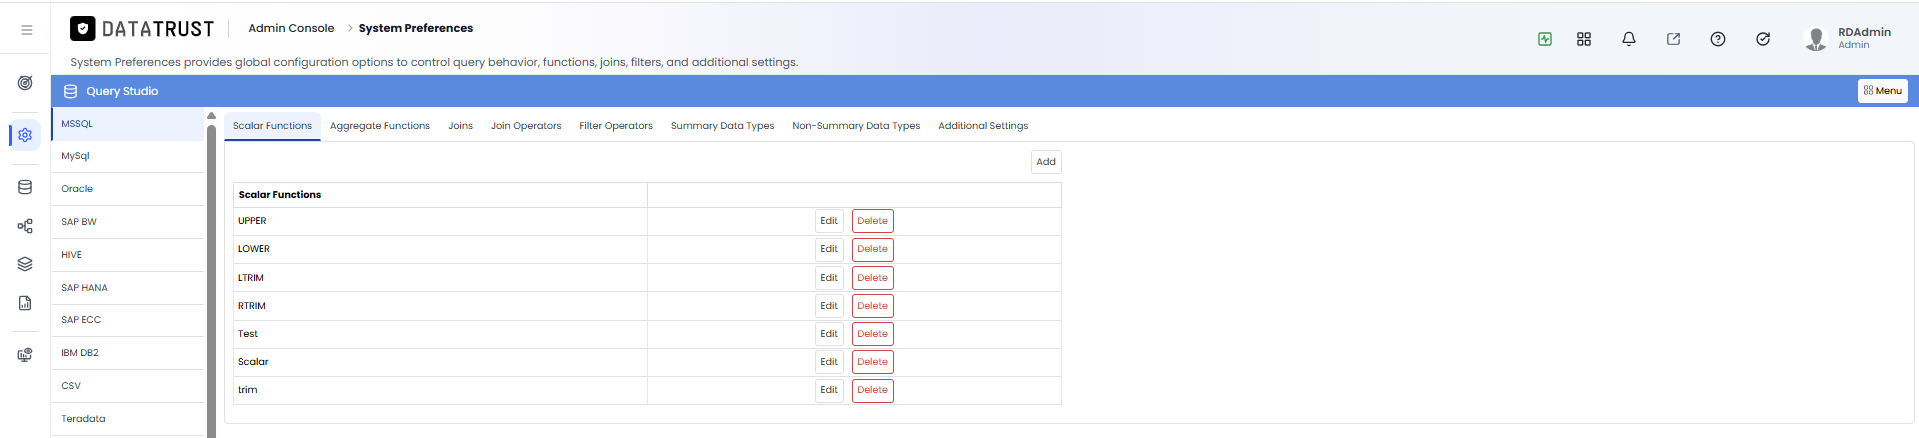
Task: Delete the RTRIM function row
Action: (x=872, y=306)
